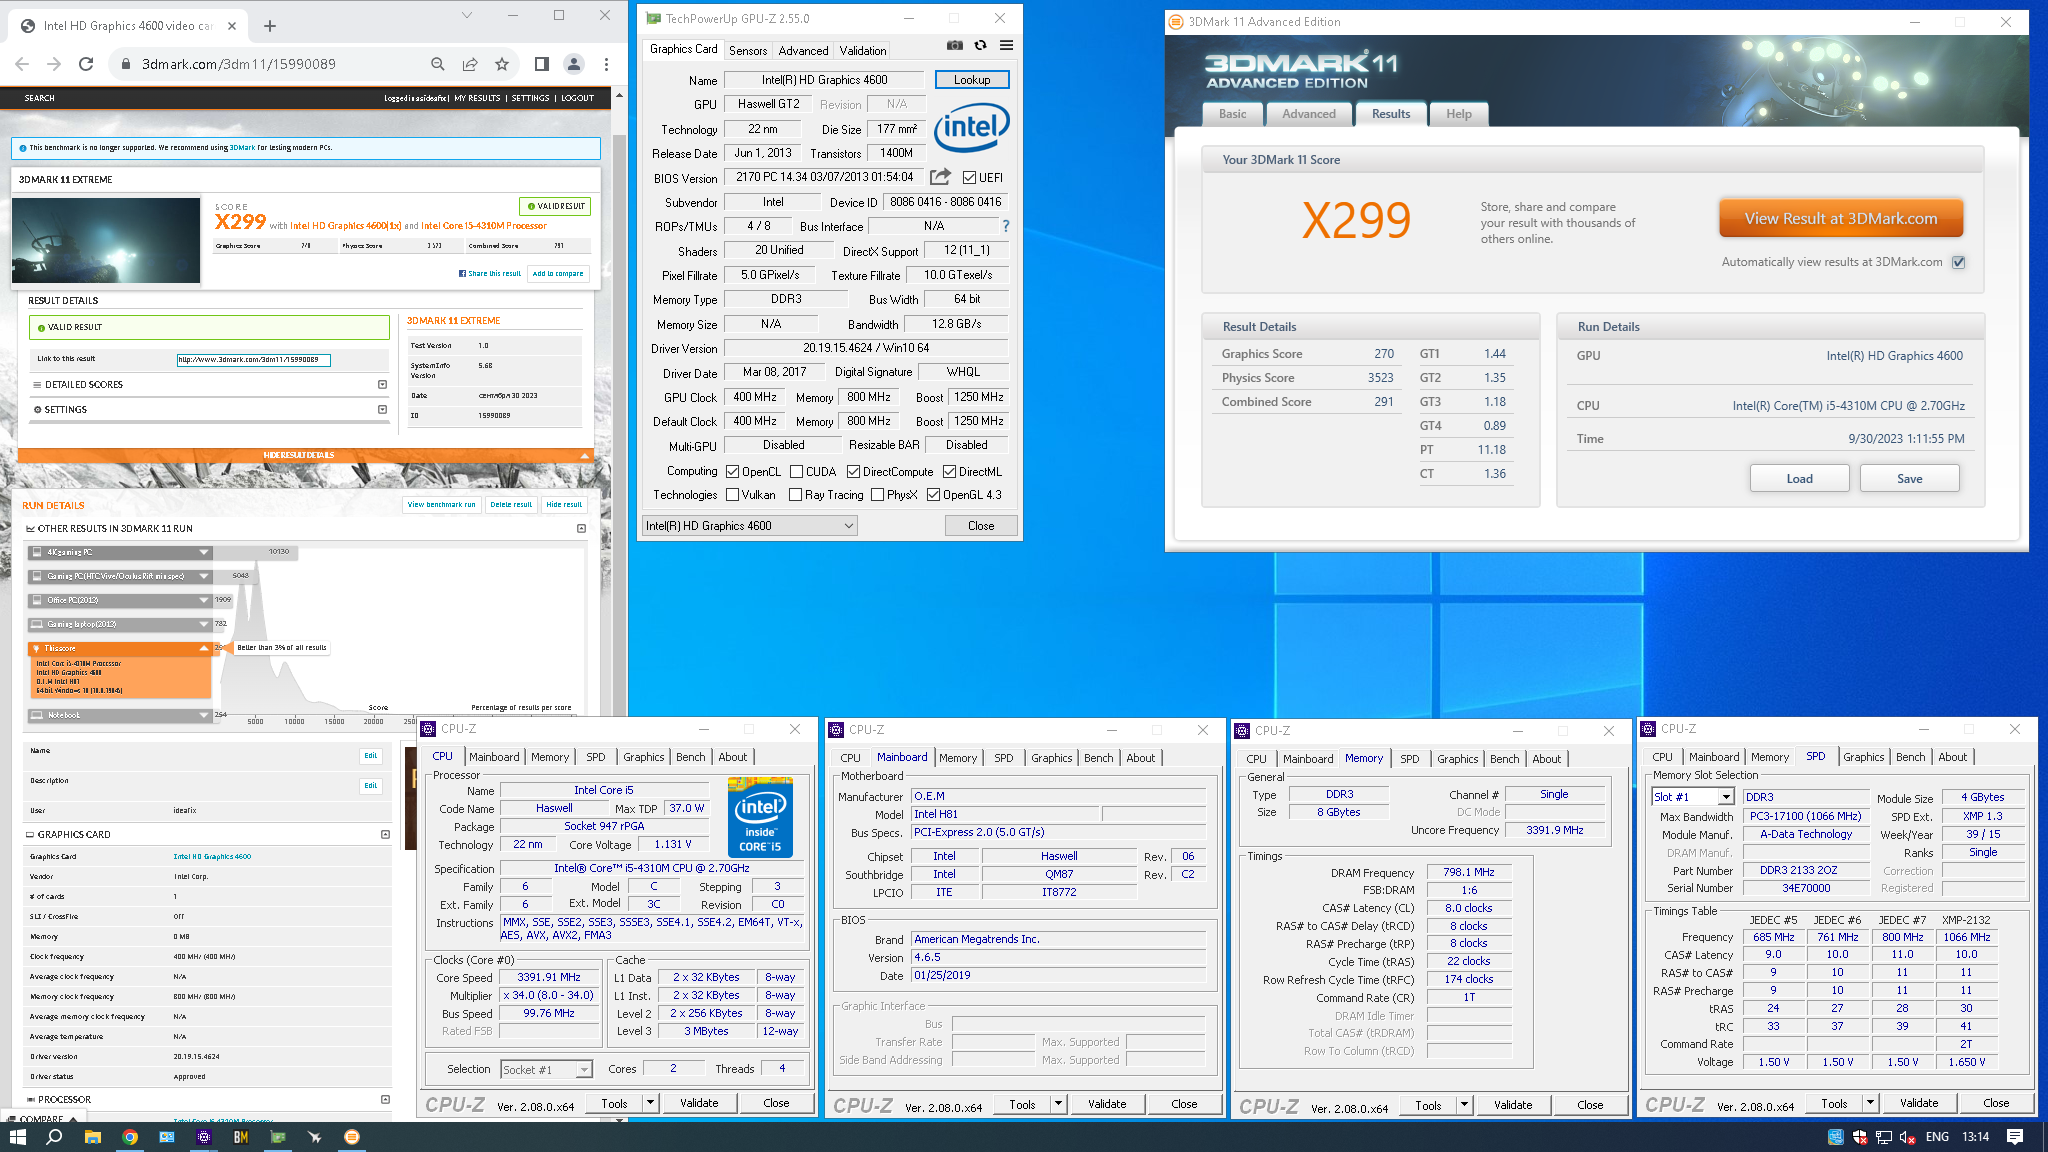Screen dimensions: 2048x1152
Task: Click the Chrome address bar URL
Action: click(x=238, y=64)
